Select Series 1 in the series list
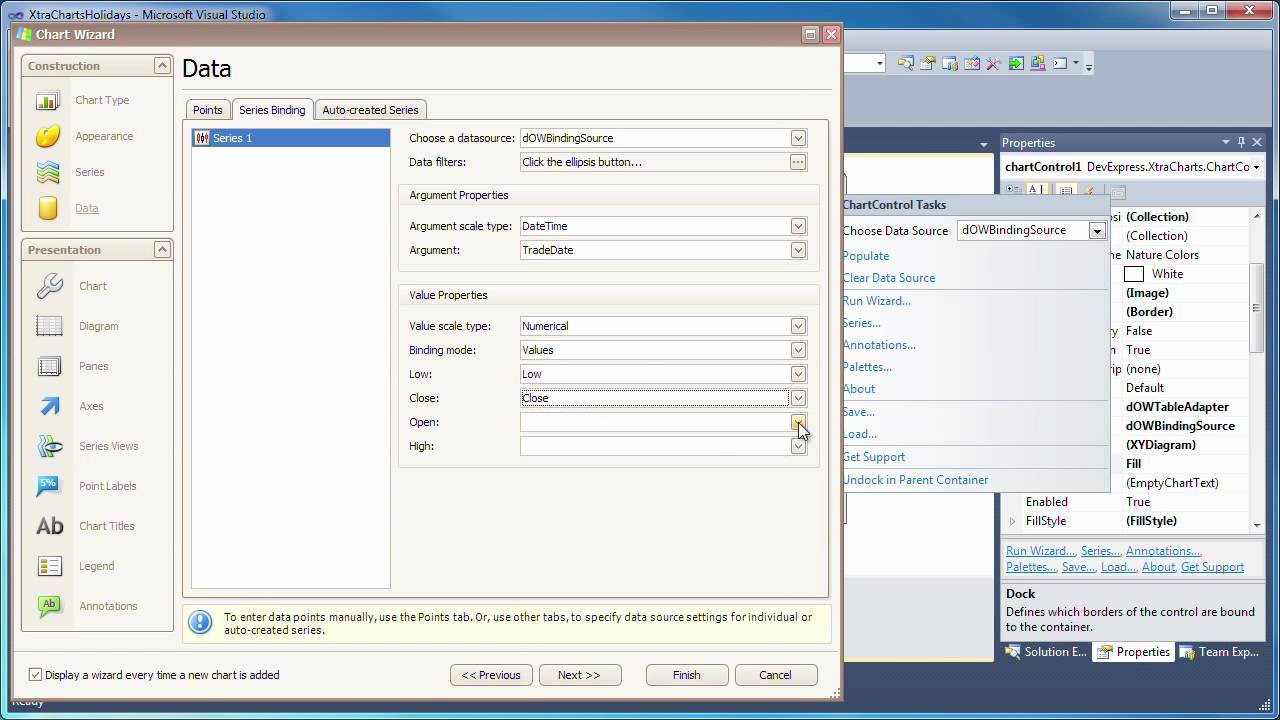This screenshot has width=1280, height=720. click(x=291, y=138)
